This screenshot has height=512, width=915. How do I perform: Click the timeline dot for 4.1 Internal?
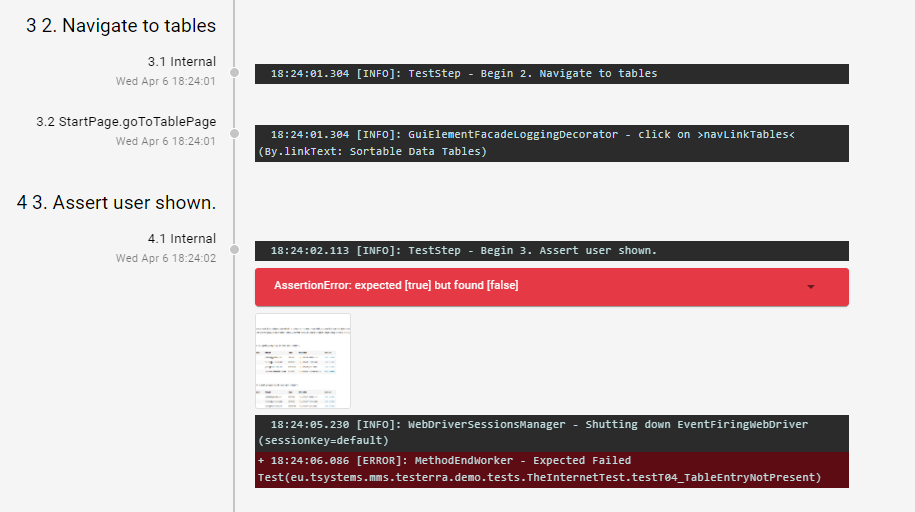[235, 250]
